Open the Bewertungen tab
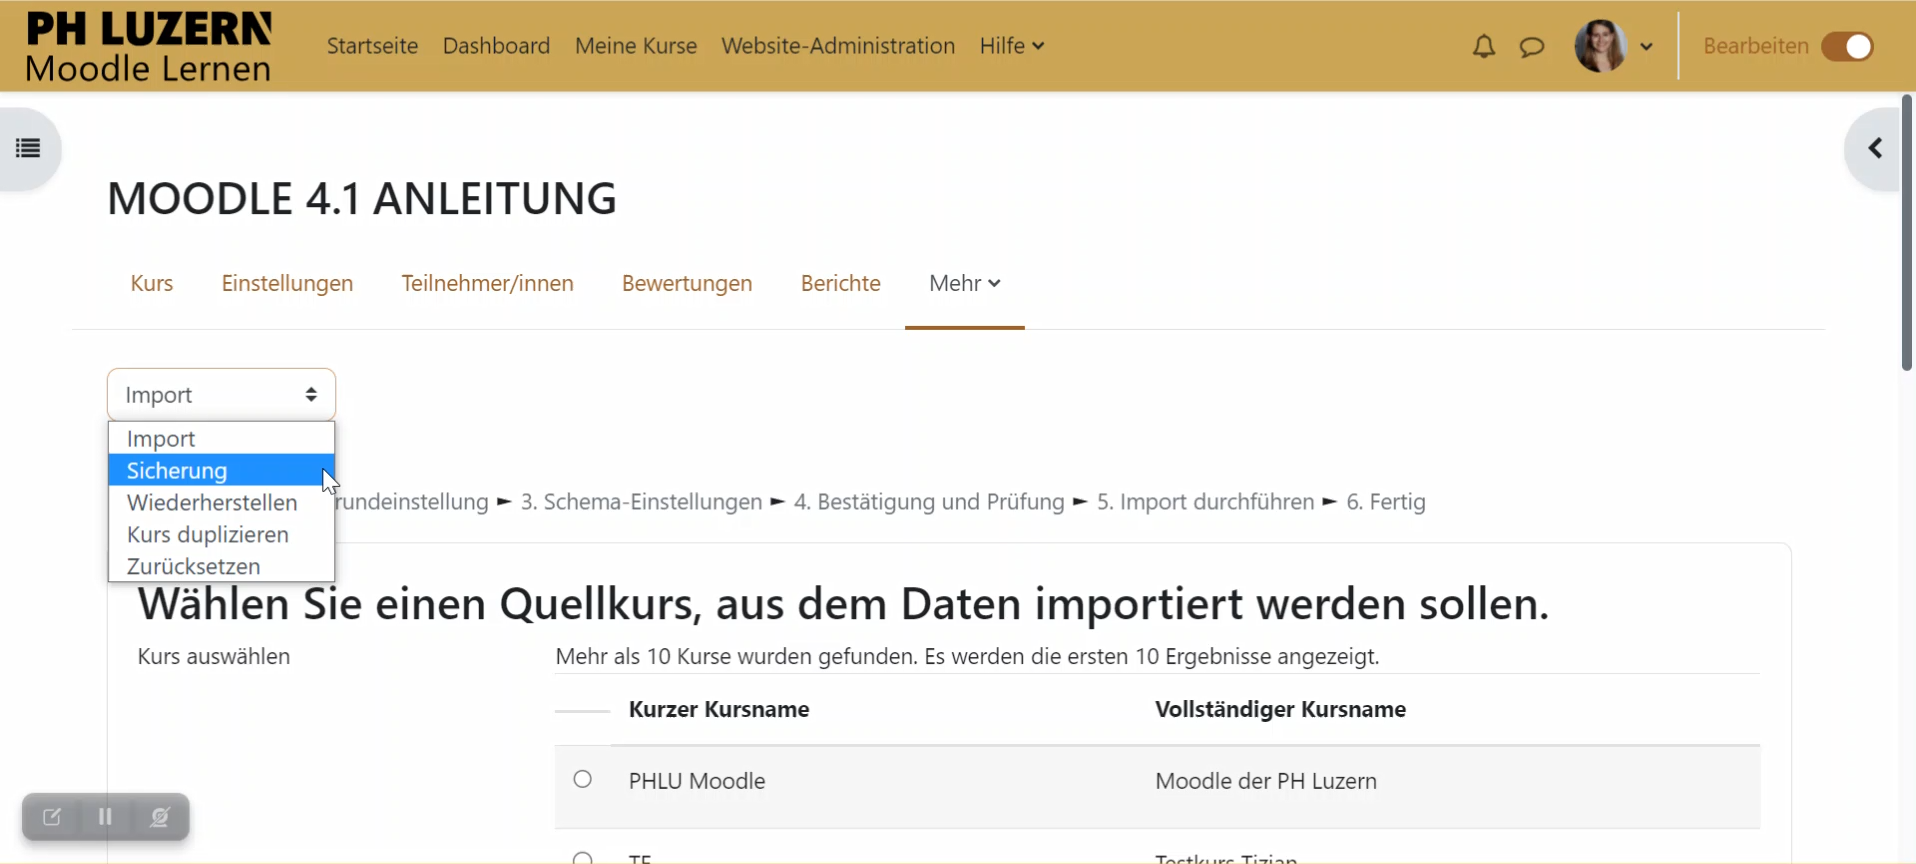The width and height of the screenshot is (1916, 864). click(x=687, y=283)
